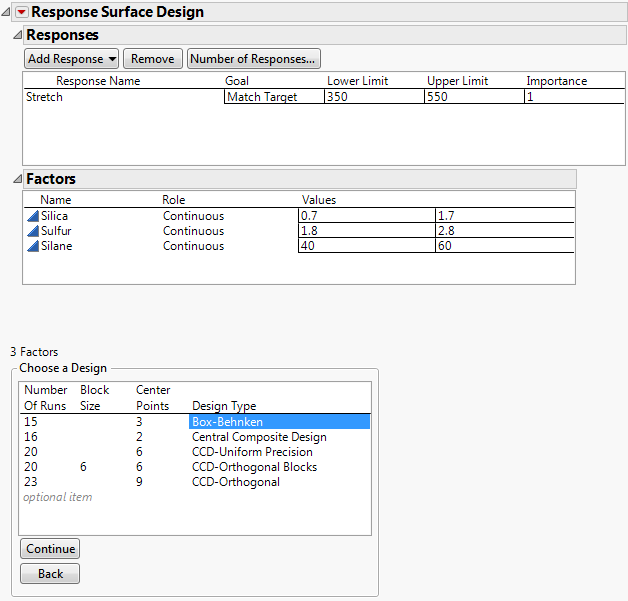Click the blue continuous icon beside Silane
Image resolution: width=628 pixels, height=601 pixels.
[x=32, y=246]
